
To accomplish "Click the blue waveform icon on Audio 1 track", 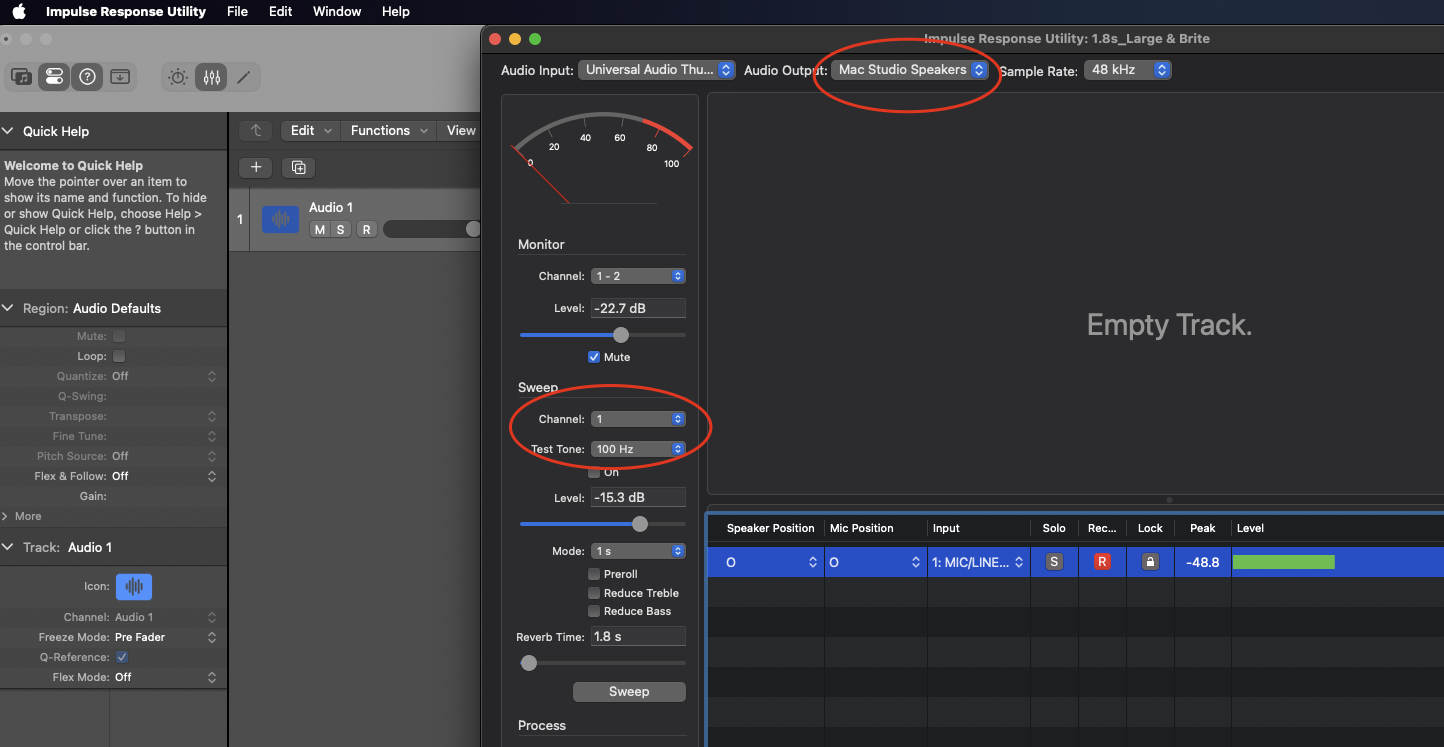I will pyautogui.click(x=281, y=219).
